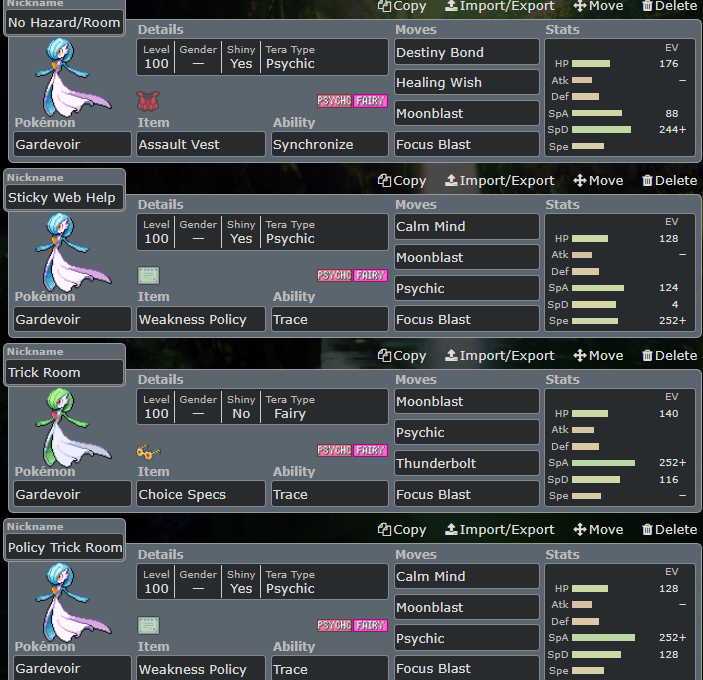703x680 pixels.
Task: Move the Trick Room set
Action: tap(598, 355)
